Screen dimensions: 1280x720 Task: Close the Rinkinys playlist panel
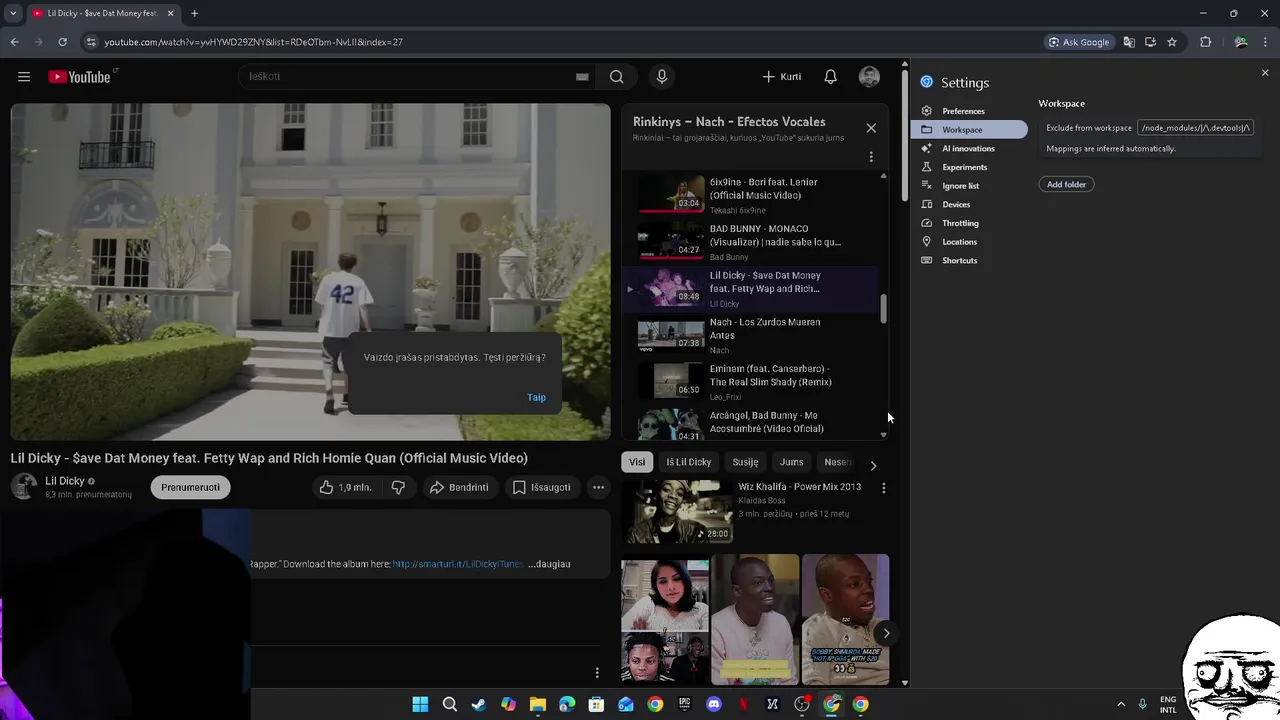point(871,128)
